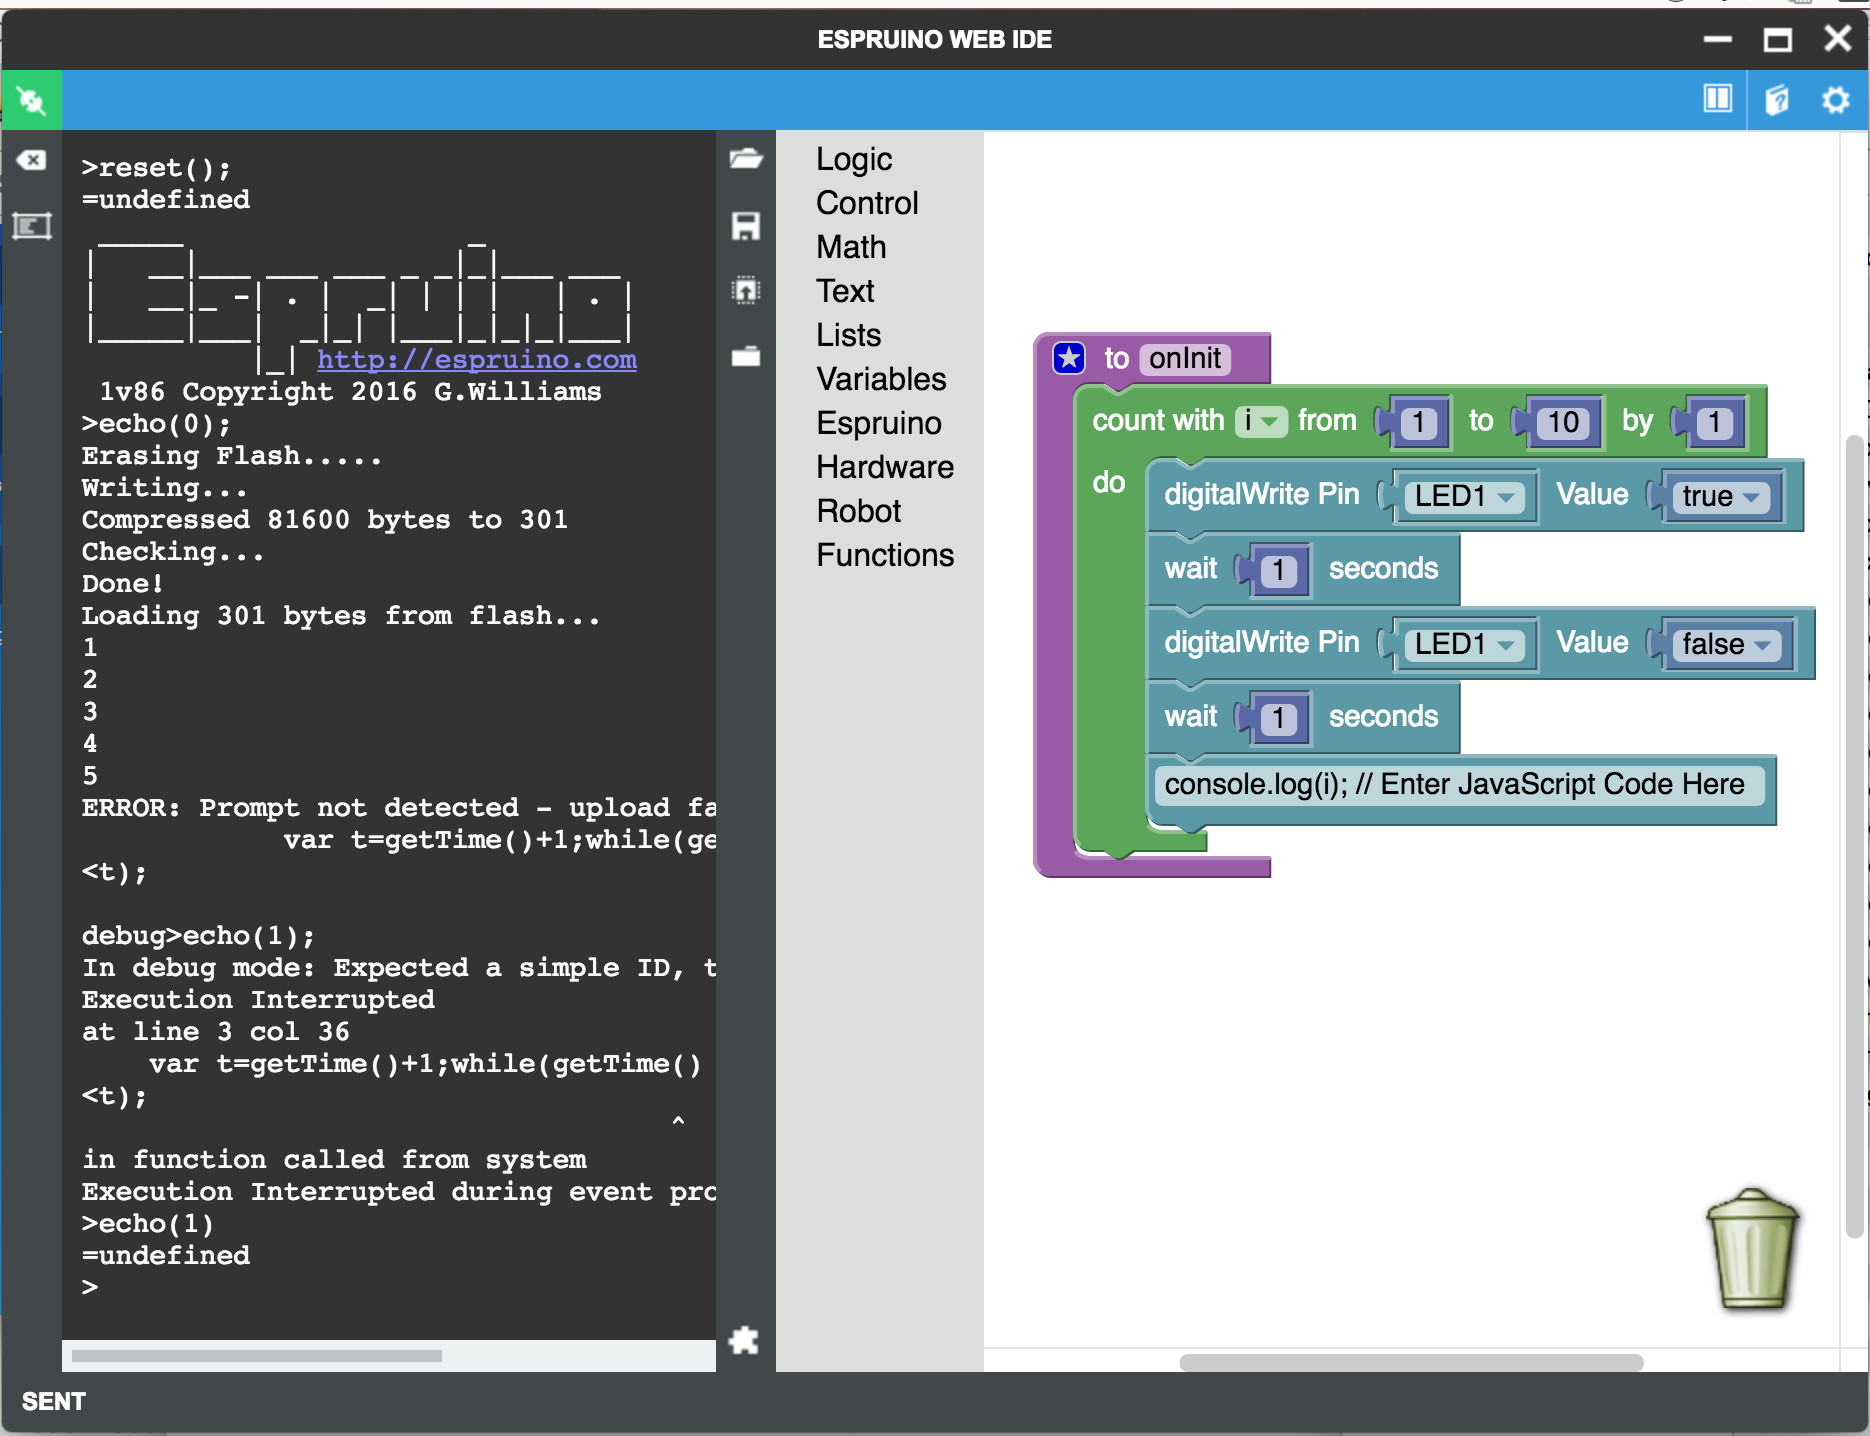Click 'in function called from system' line
This screenshot has width=1870, height=1436.
coord(334,1160)
